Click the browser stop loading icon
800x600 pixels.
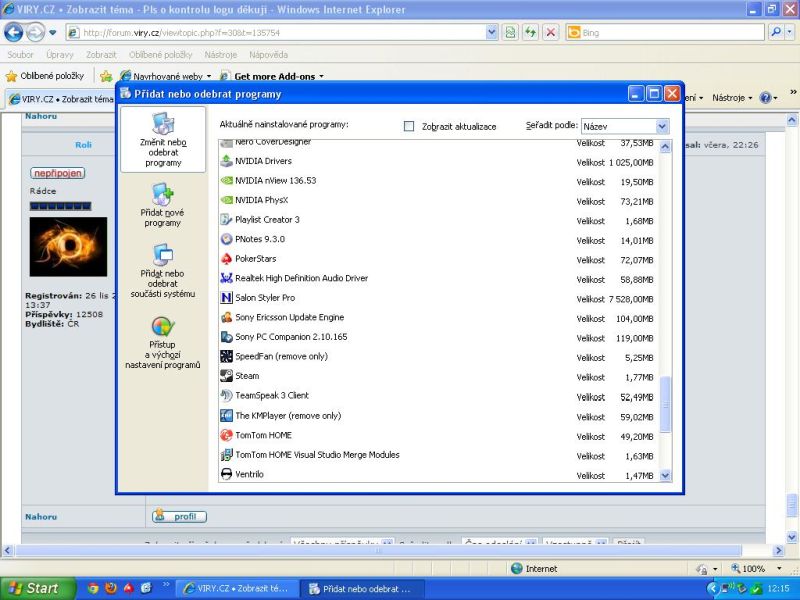[551, 33]
